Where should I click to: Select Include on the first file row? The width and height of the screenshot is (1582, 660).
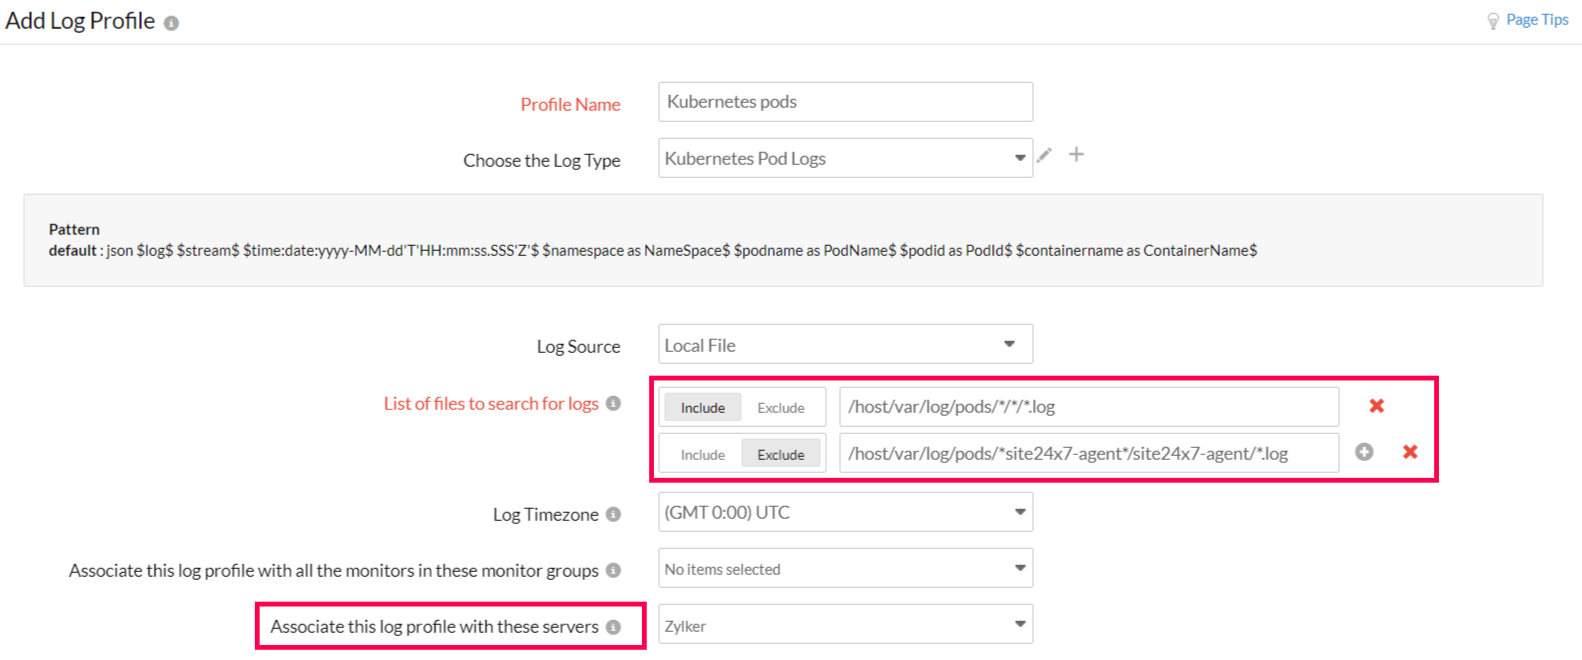click(703, 408)
